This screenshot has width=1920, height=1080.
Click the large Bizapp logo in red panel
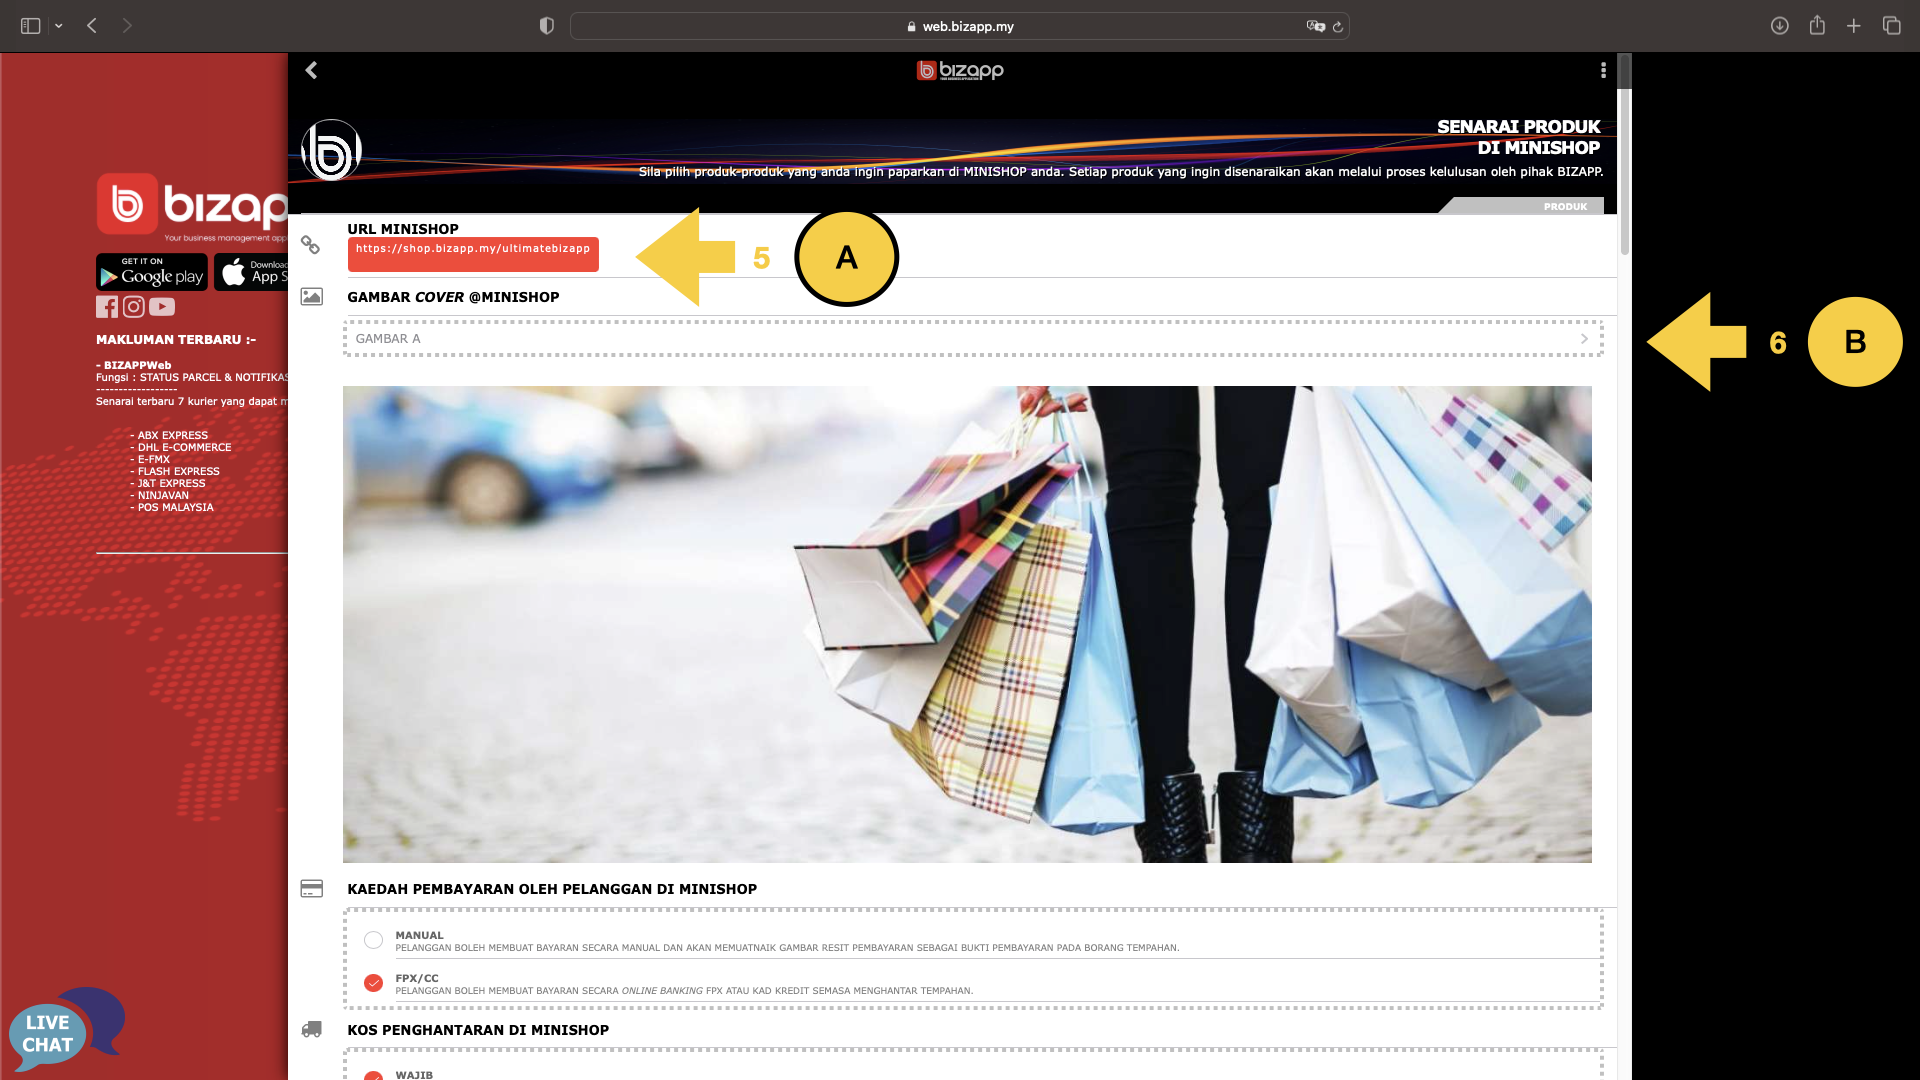tap(192, 206)
